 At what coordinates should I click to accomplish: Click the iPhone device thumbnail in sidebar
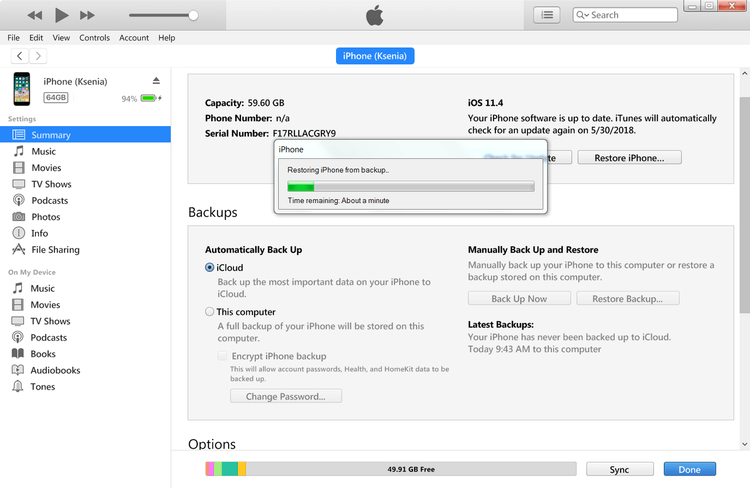22,89
